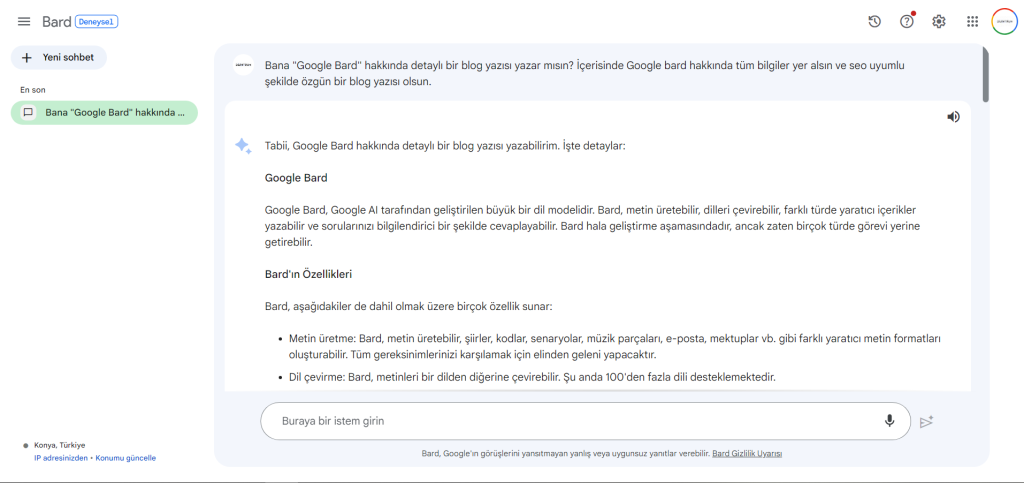
Task: Click user avatar beside the prompt
Action: [244, 65]
